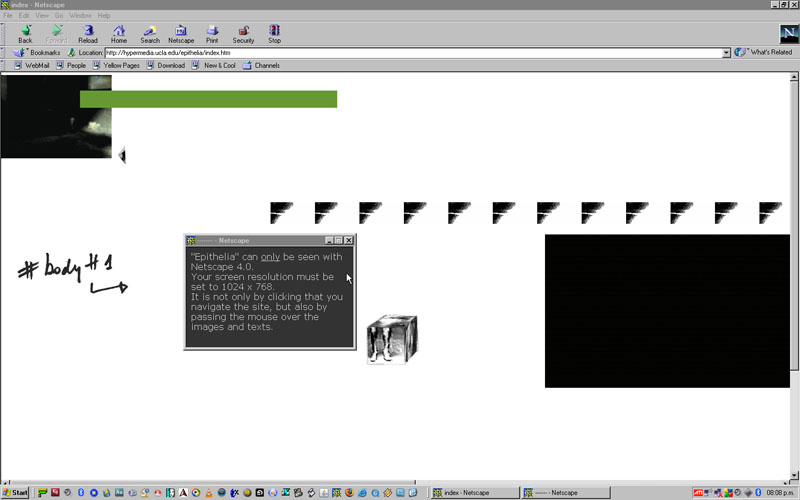800x500 pixels.
Task: Click the Back navigation button
Action: (x=25, y=34)
